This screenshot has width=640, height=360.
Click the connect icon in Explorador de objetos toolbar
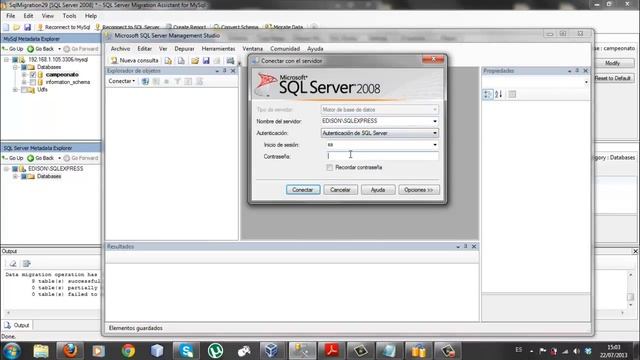(145, 81)
